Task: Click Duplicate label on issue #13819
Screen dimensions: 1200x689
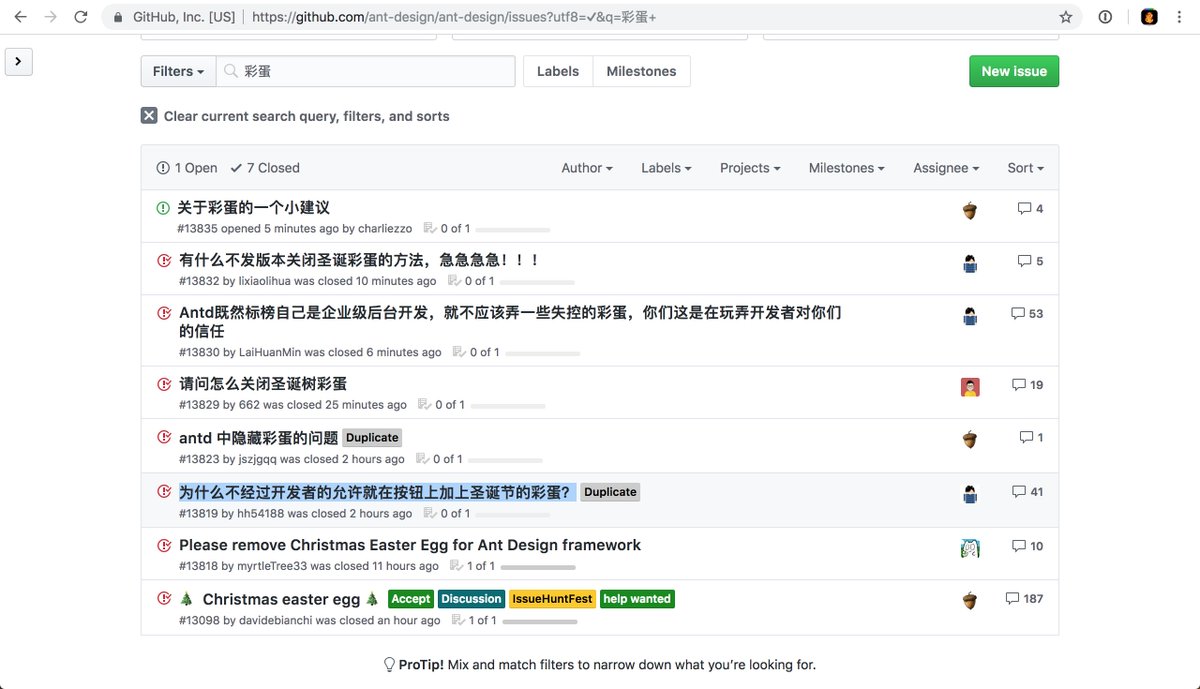Action: pyautogui.click(x=610, y=492)
